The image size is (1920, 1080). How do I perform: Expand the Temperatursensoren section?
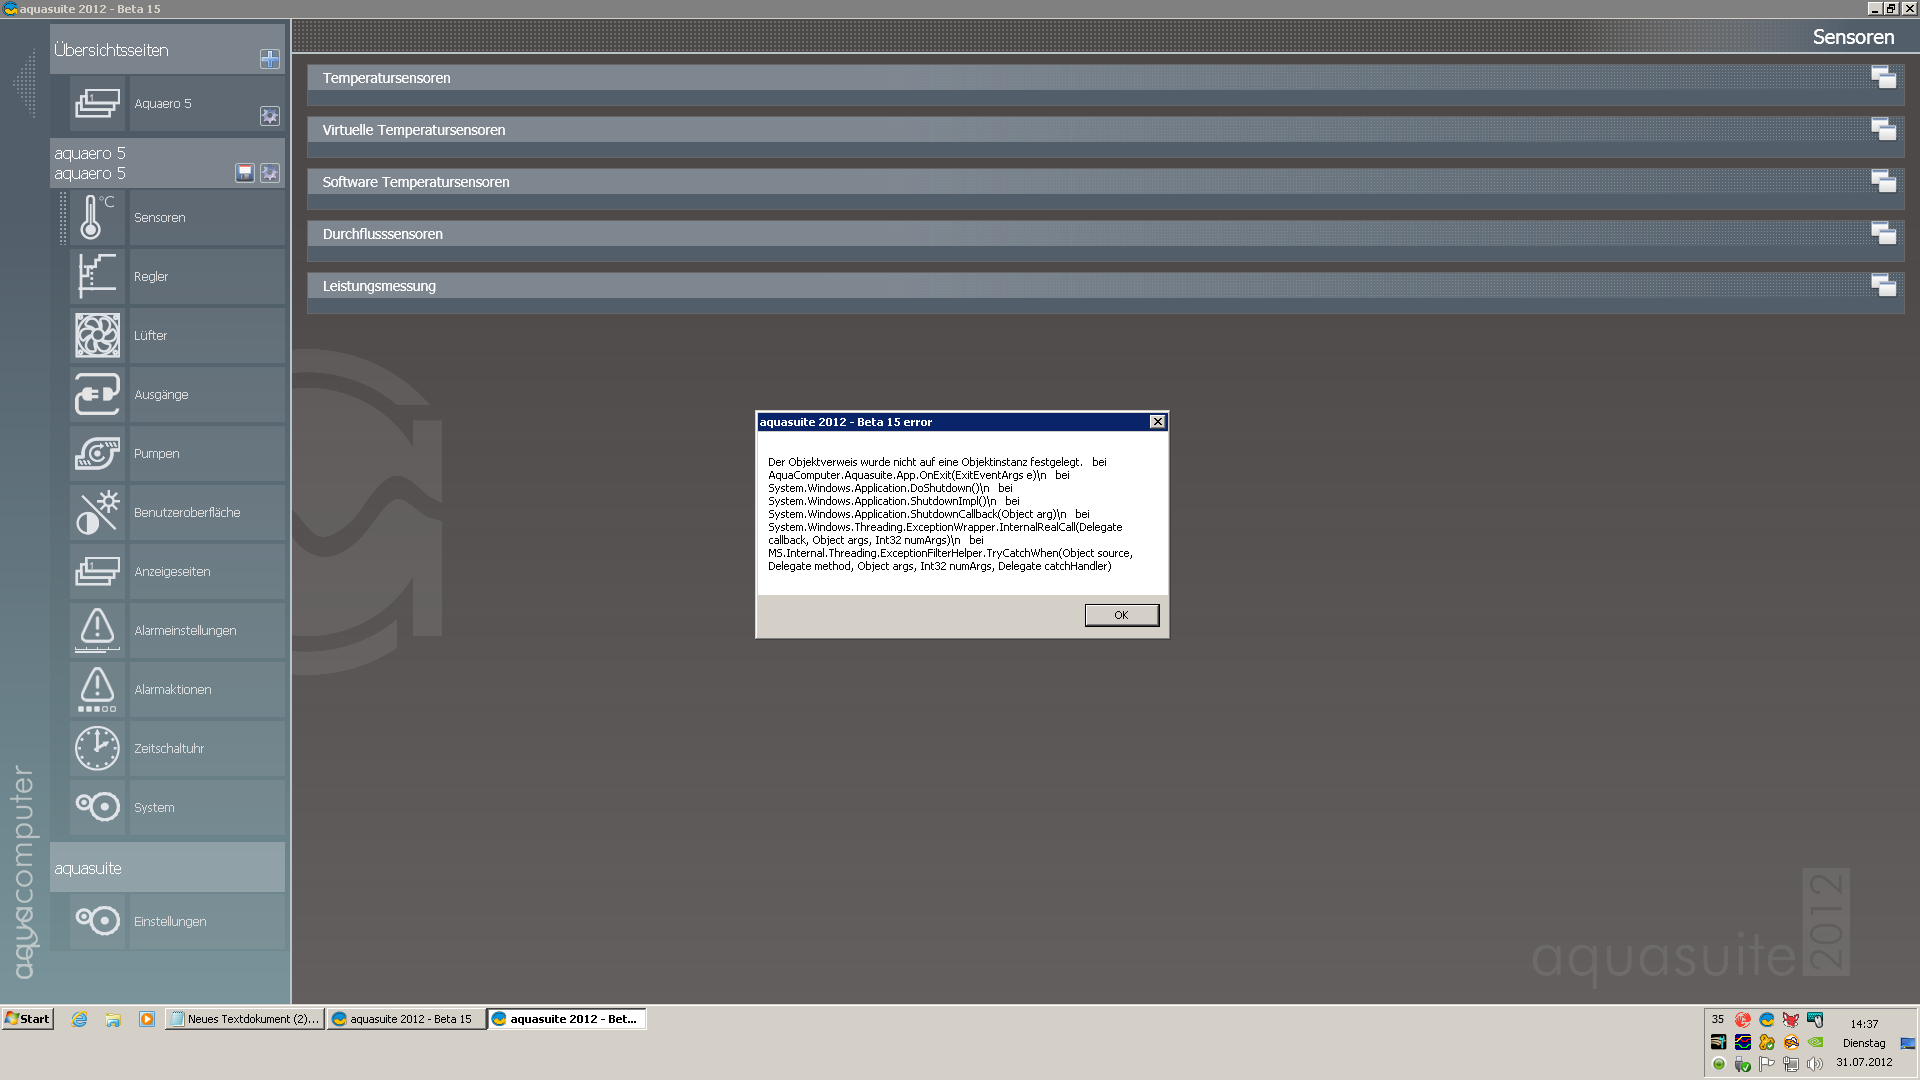pos(1883,77)
